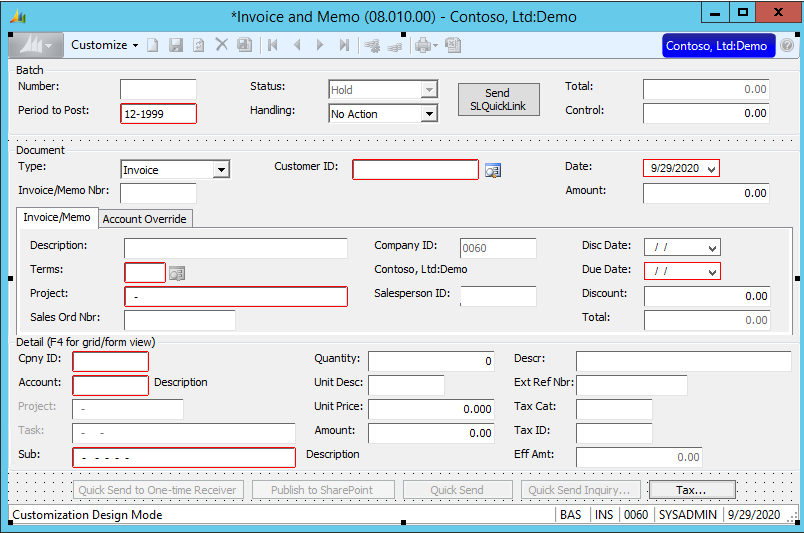The height and width of the screenshot is (533, 804).
Task: Open the Due Date picker dropdown
Action: 712,272
